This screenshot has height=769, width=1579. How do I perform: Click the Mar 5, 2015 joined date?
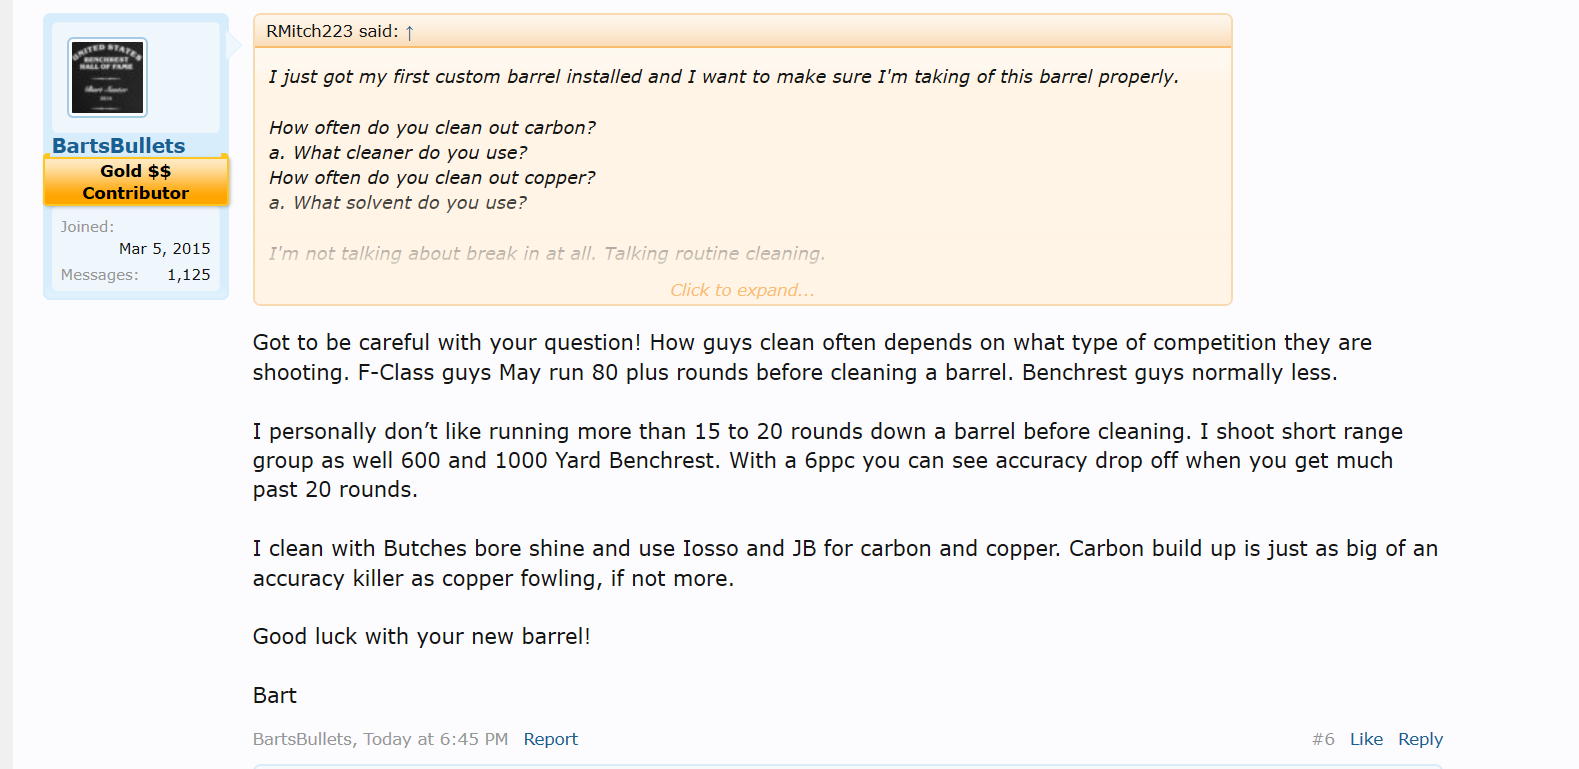[164, 249]
